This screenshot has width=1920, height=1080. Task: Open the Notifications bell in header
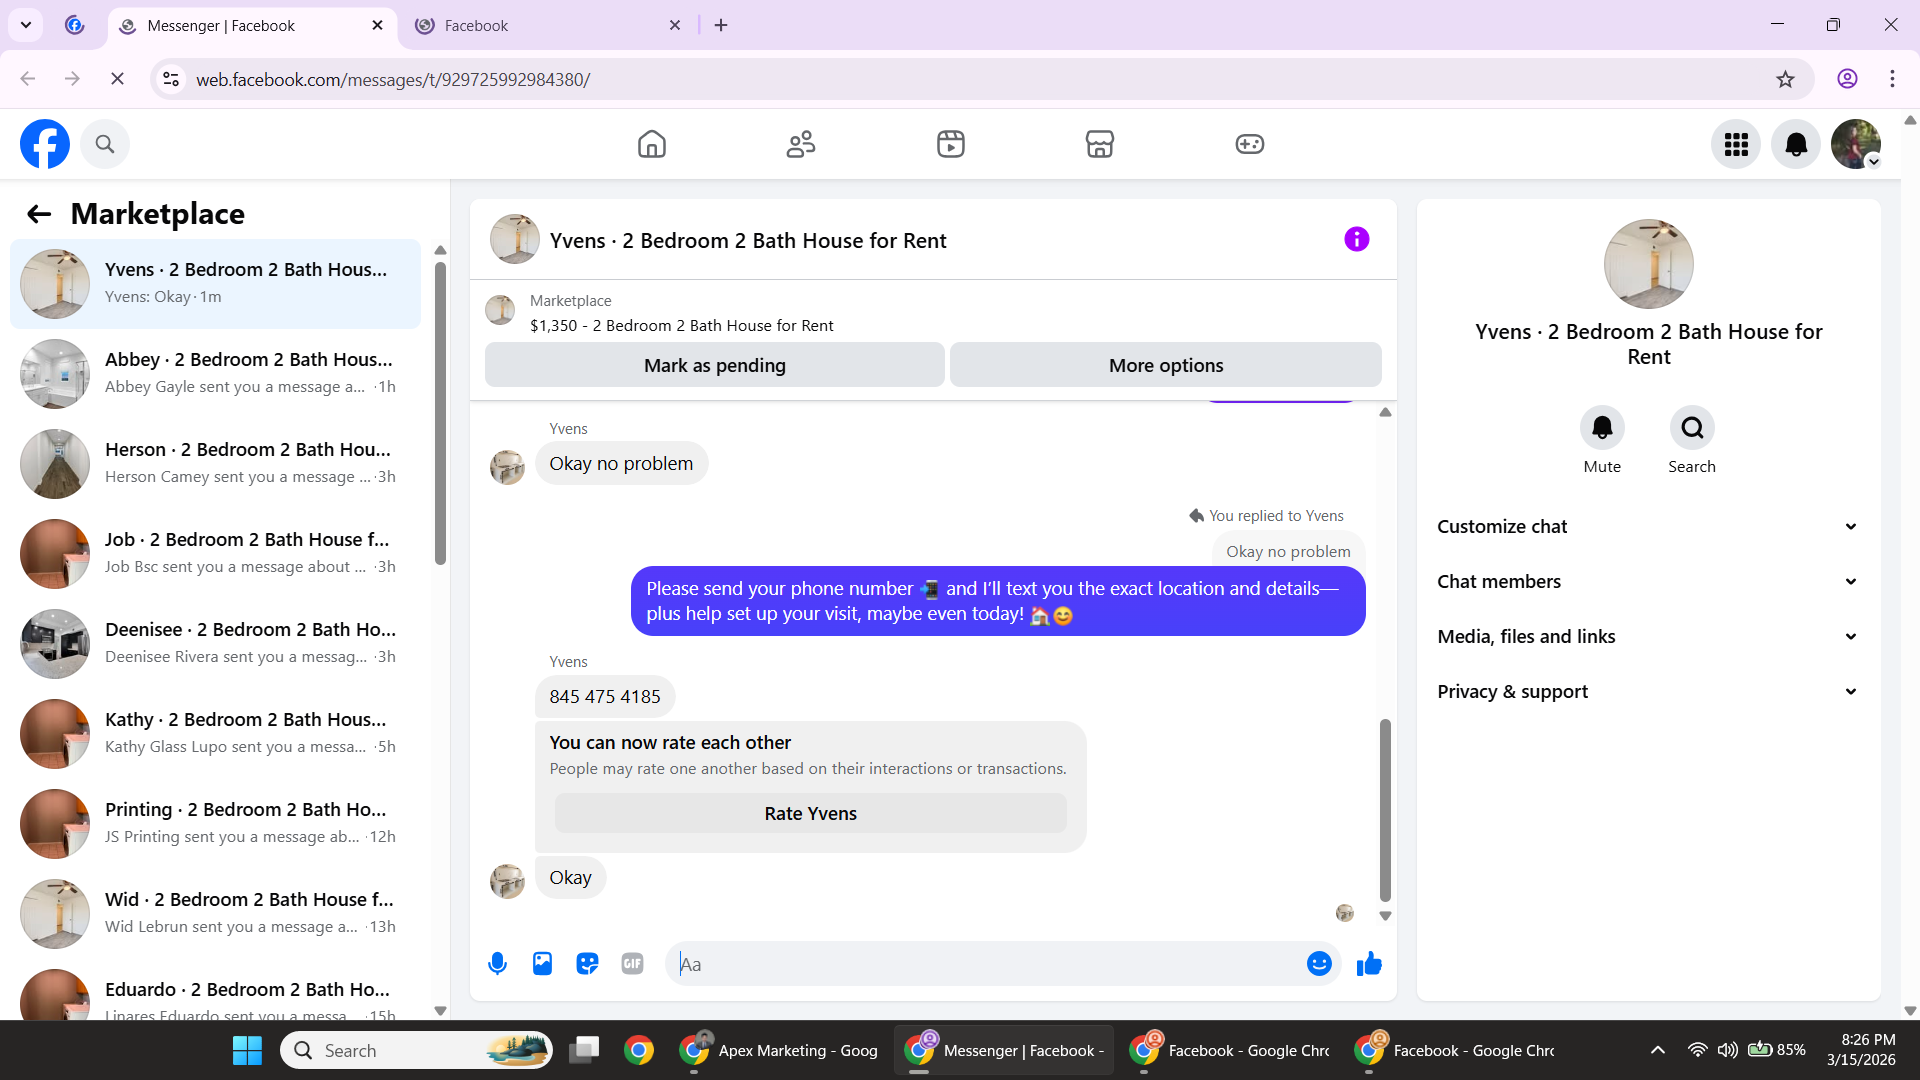1796,144
